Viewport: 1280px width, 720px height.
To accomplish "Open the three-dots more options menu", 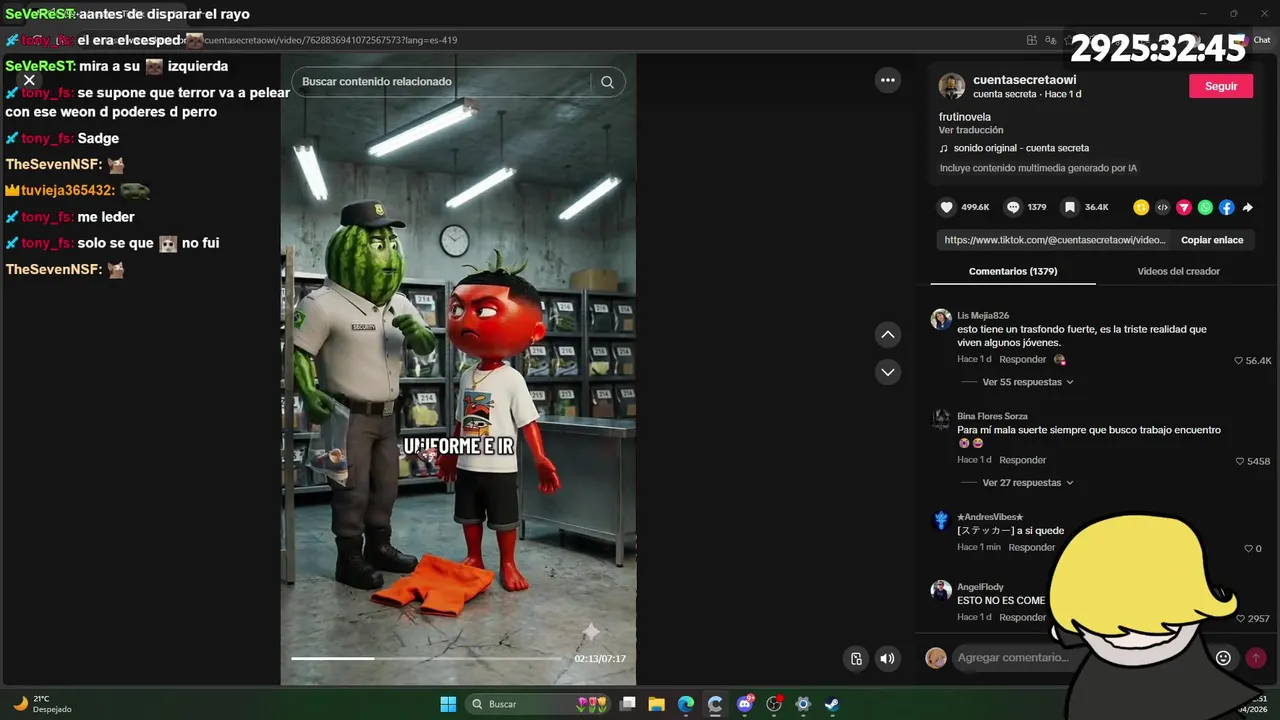I will pos(888,80).
